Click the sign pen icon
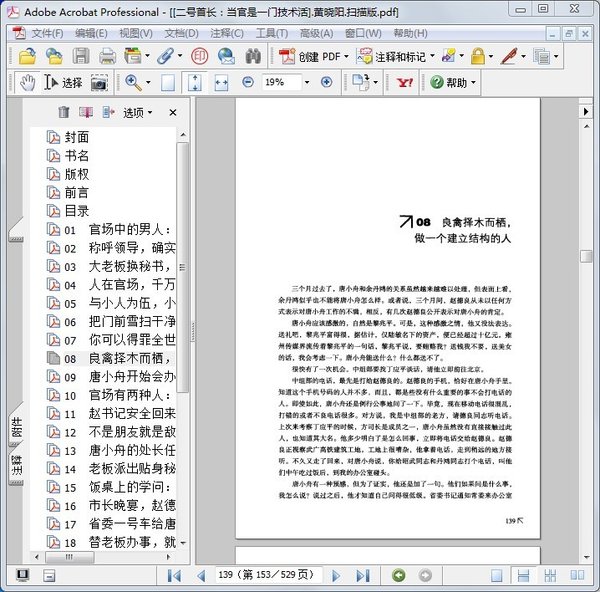The width and height of the screenshot is (600, 592). [509, 56]
